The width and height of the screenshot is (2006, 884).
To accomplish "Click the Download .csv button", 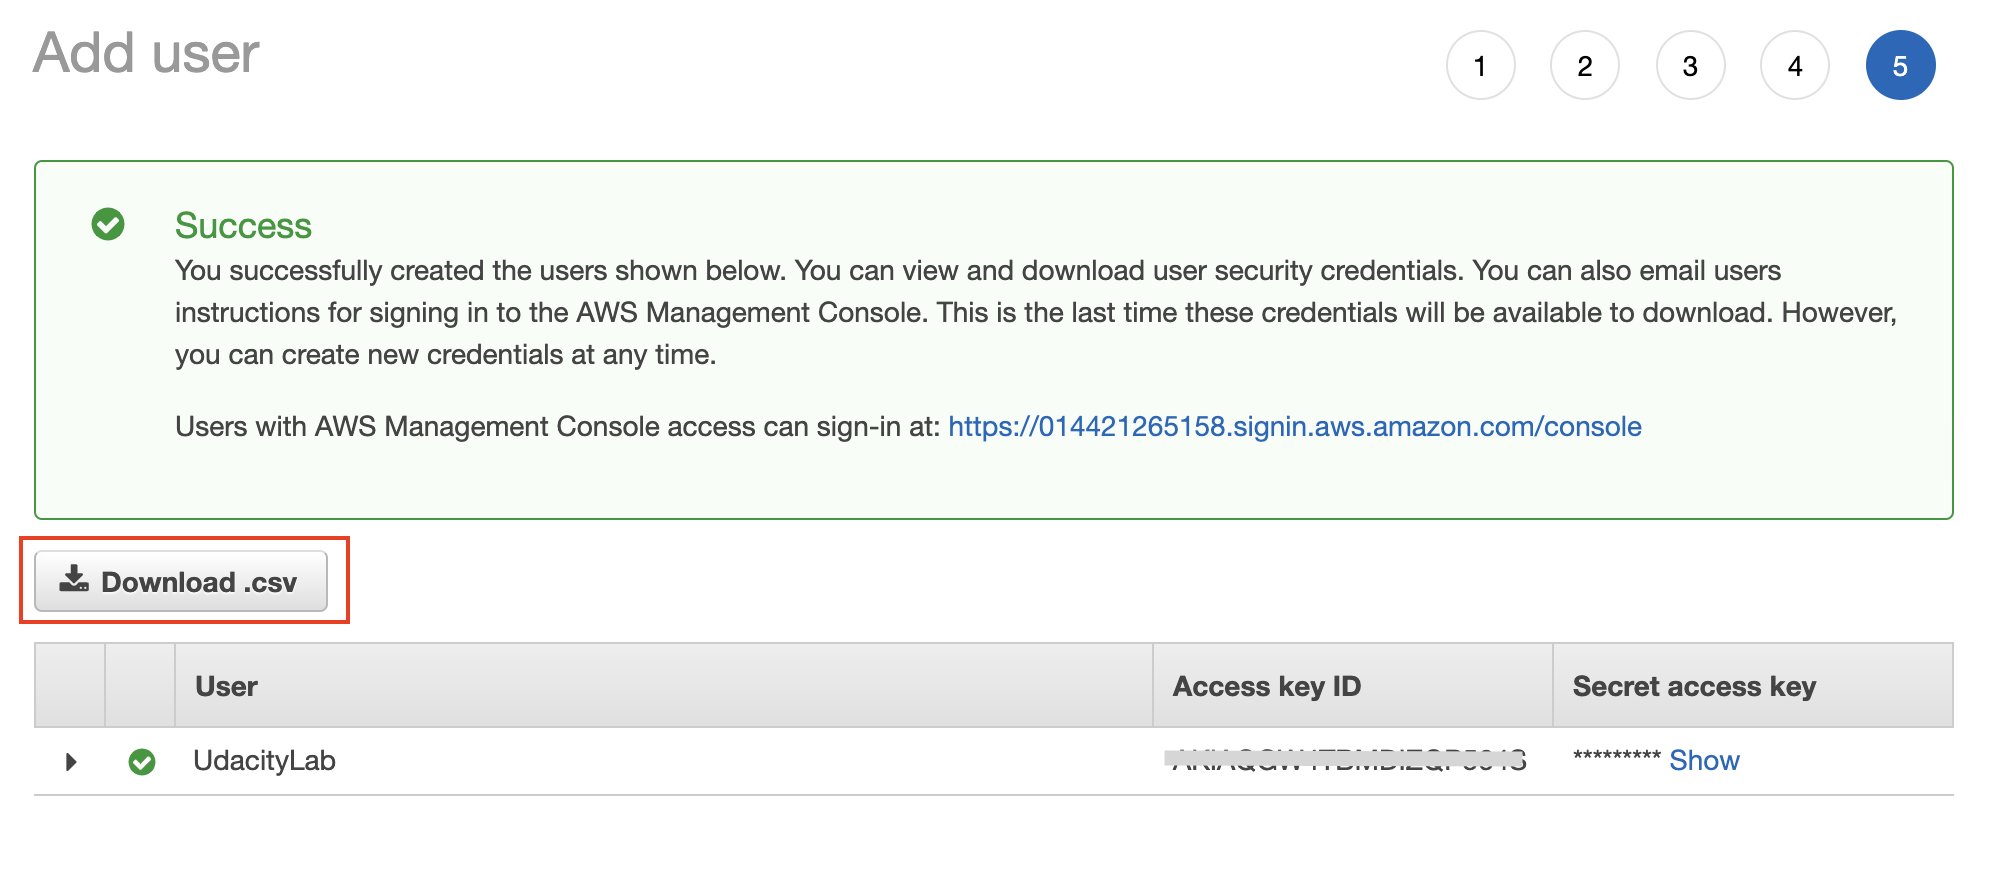I will coord(181,581).
